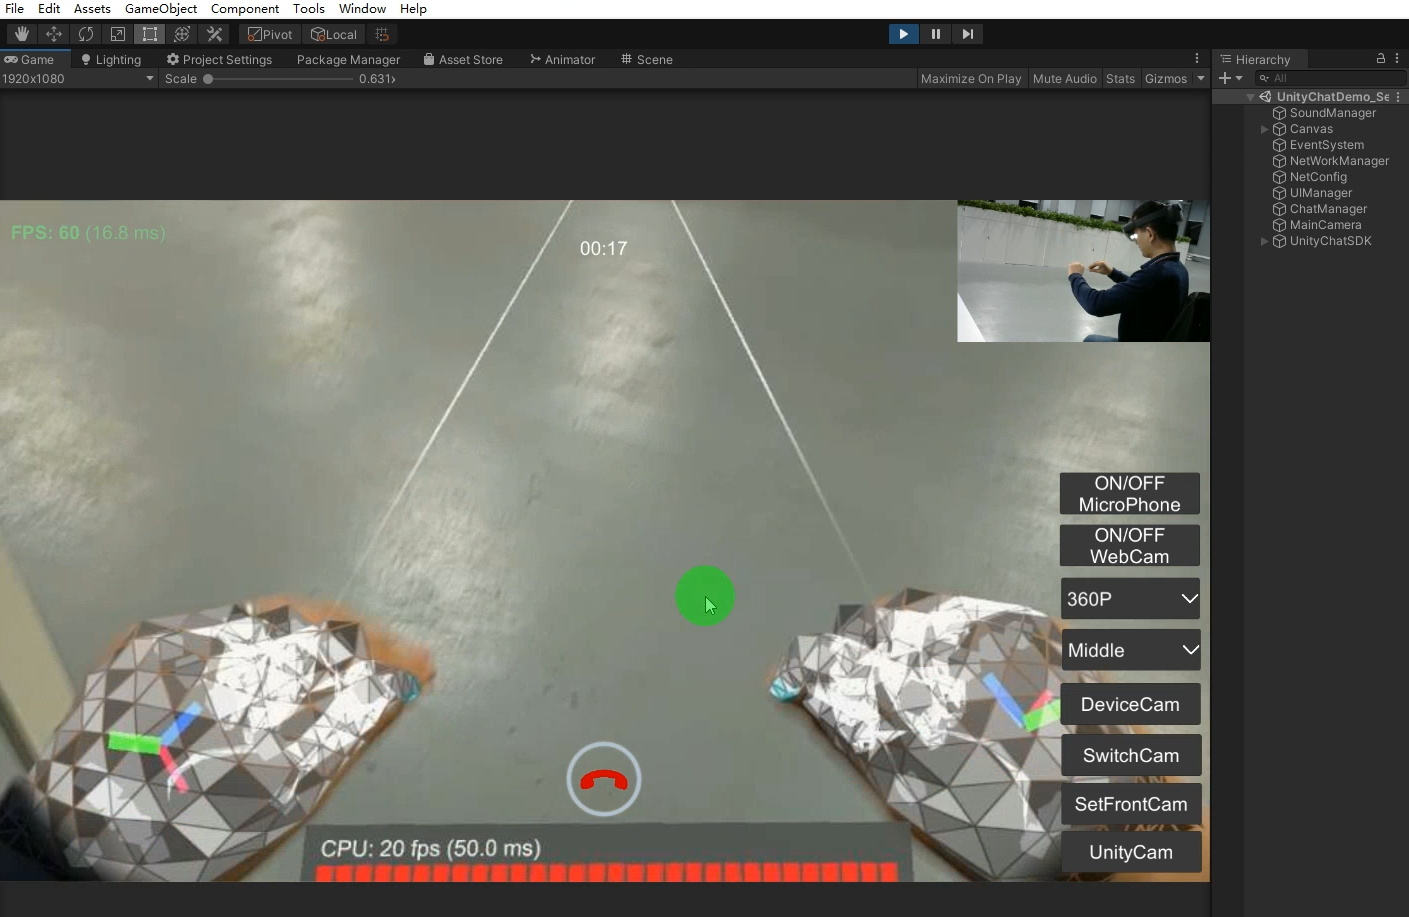Click the DeviceCam button
This screenshot has width=1409, height=917.
(1130, 705)
